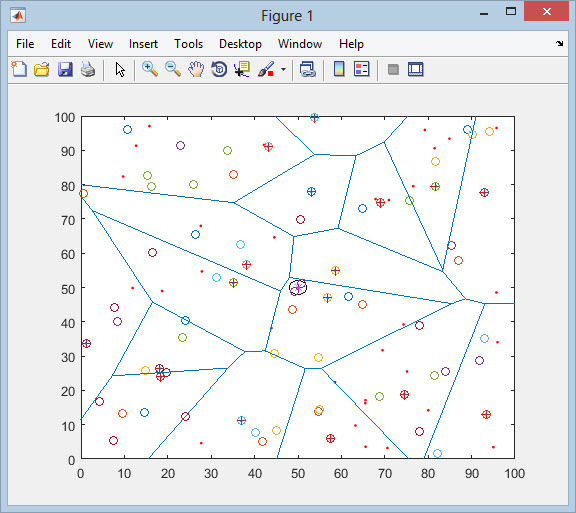Toggle the Edit Plot arrow tool
This screenshot has height=513, width=576.
120,69
